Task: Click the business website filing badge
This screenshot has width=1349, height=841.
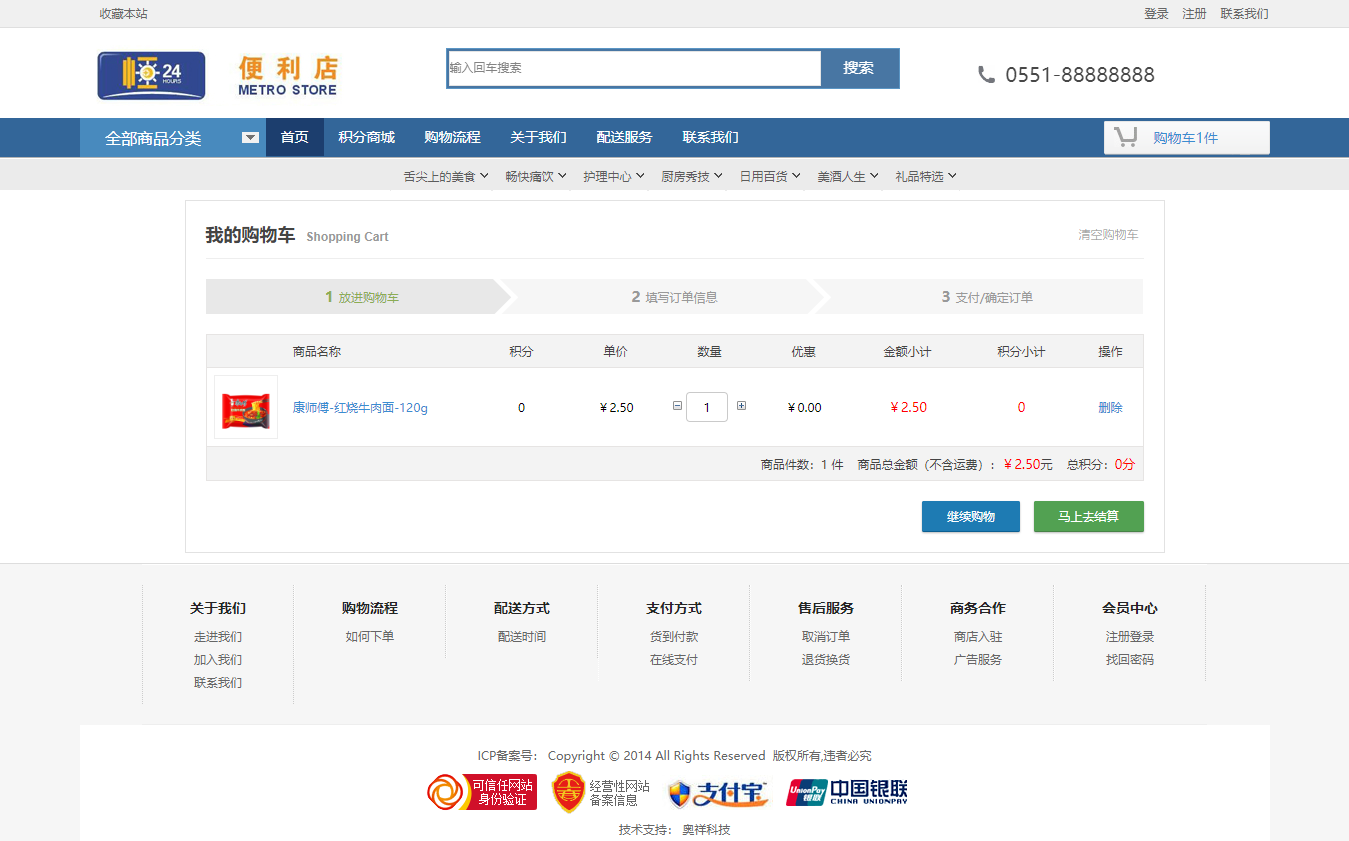Action: click(601, 793)
